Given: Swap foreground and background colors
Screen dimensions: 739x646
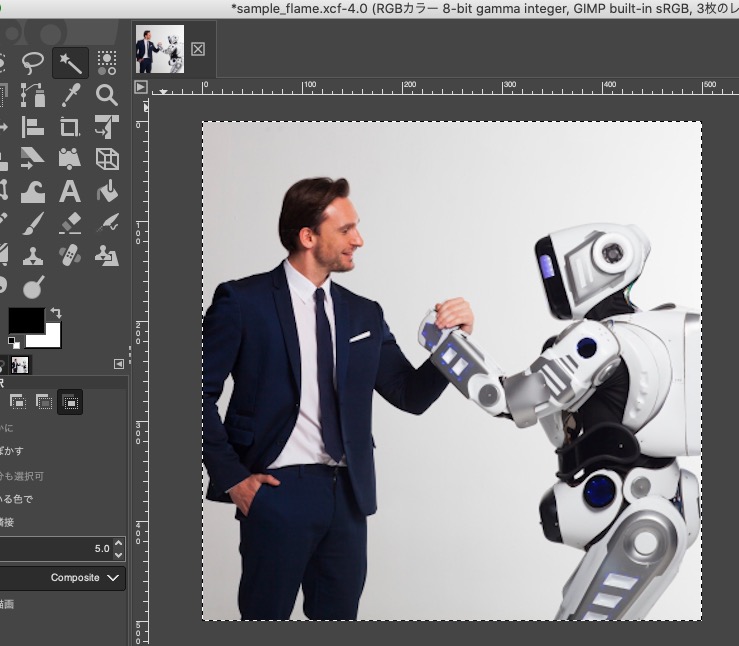Looking at the screenshot, I should pos(56,313).
